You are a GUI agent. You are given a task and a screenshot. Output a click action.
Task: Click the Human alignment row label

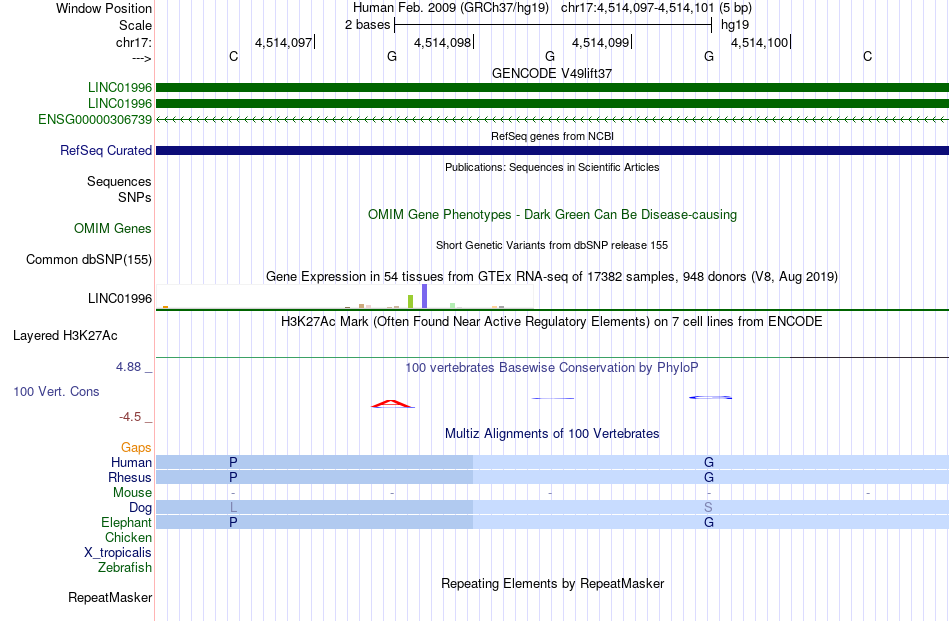[131, 462]
